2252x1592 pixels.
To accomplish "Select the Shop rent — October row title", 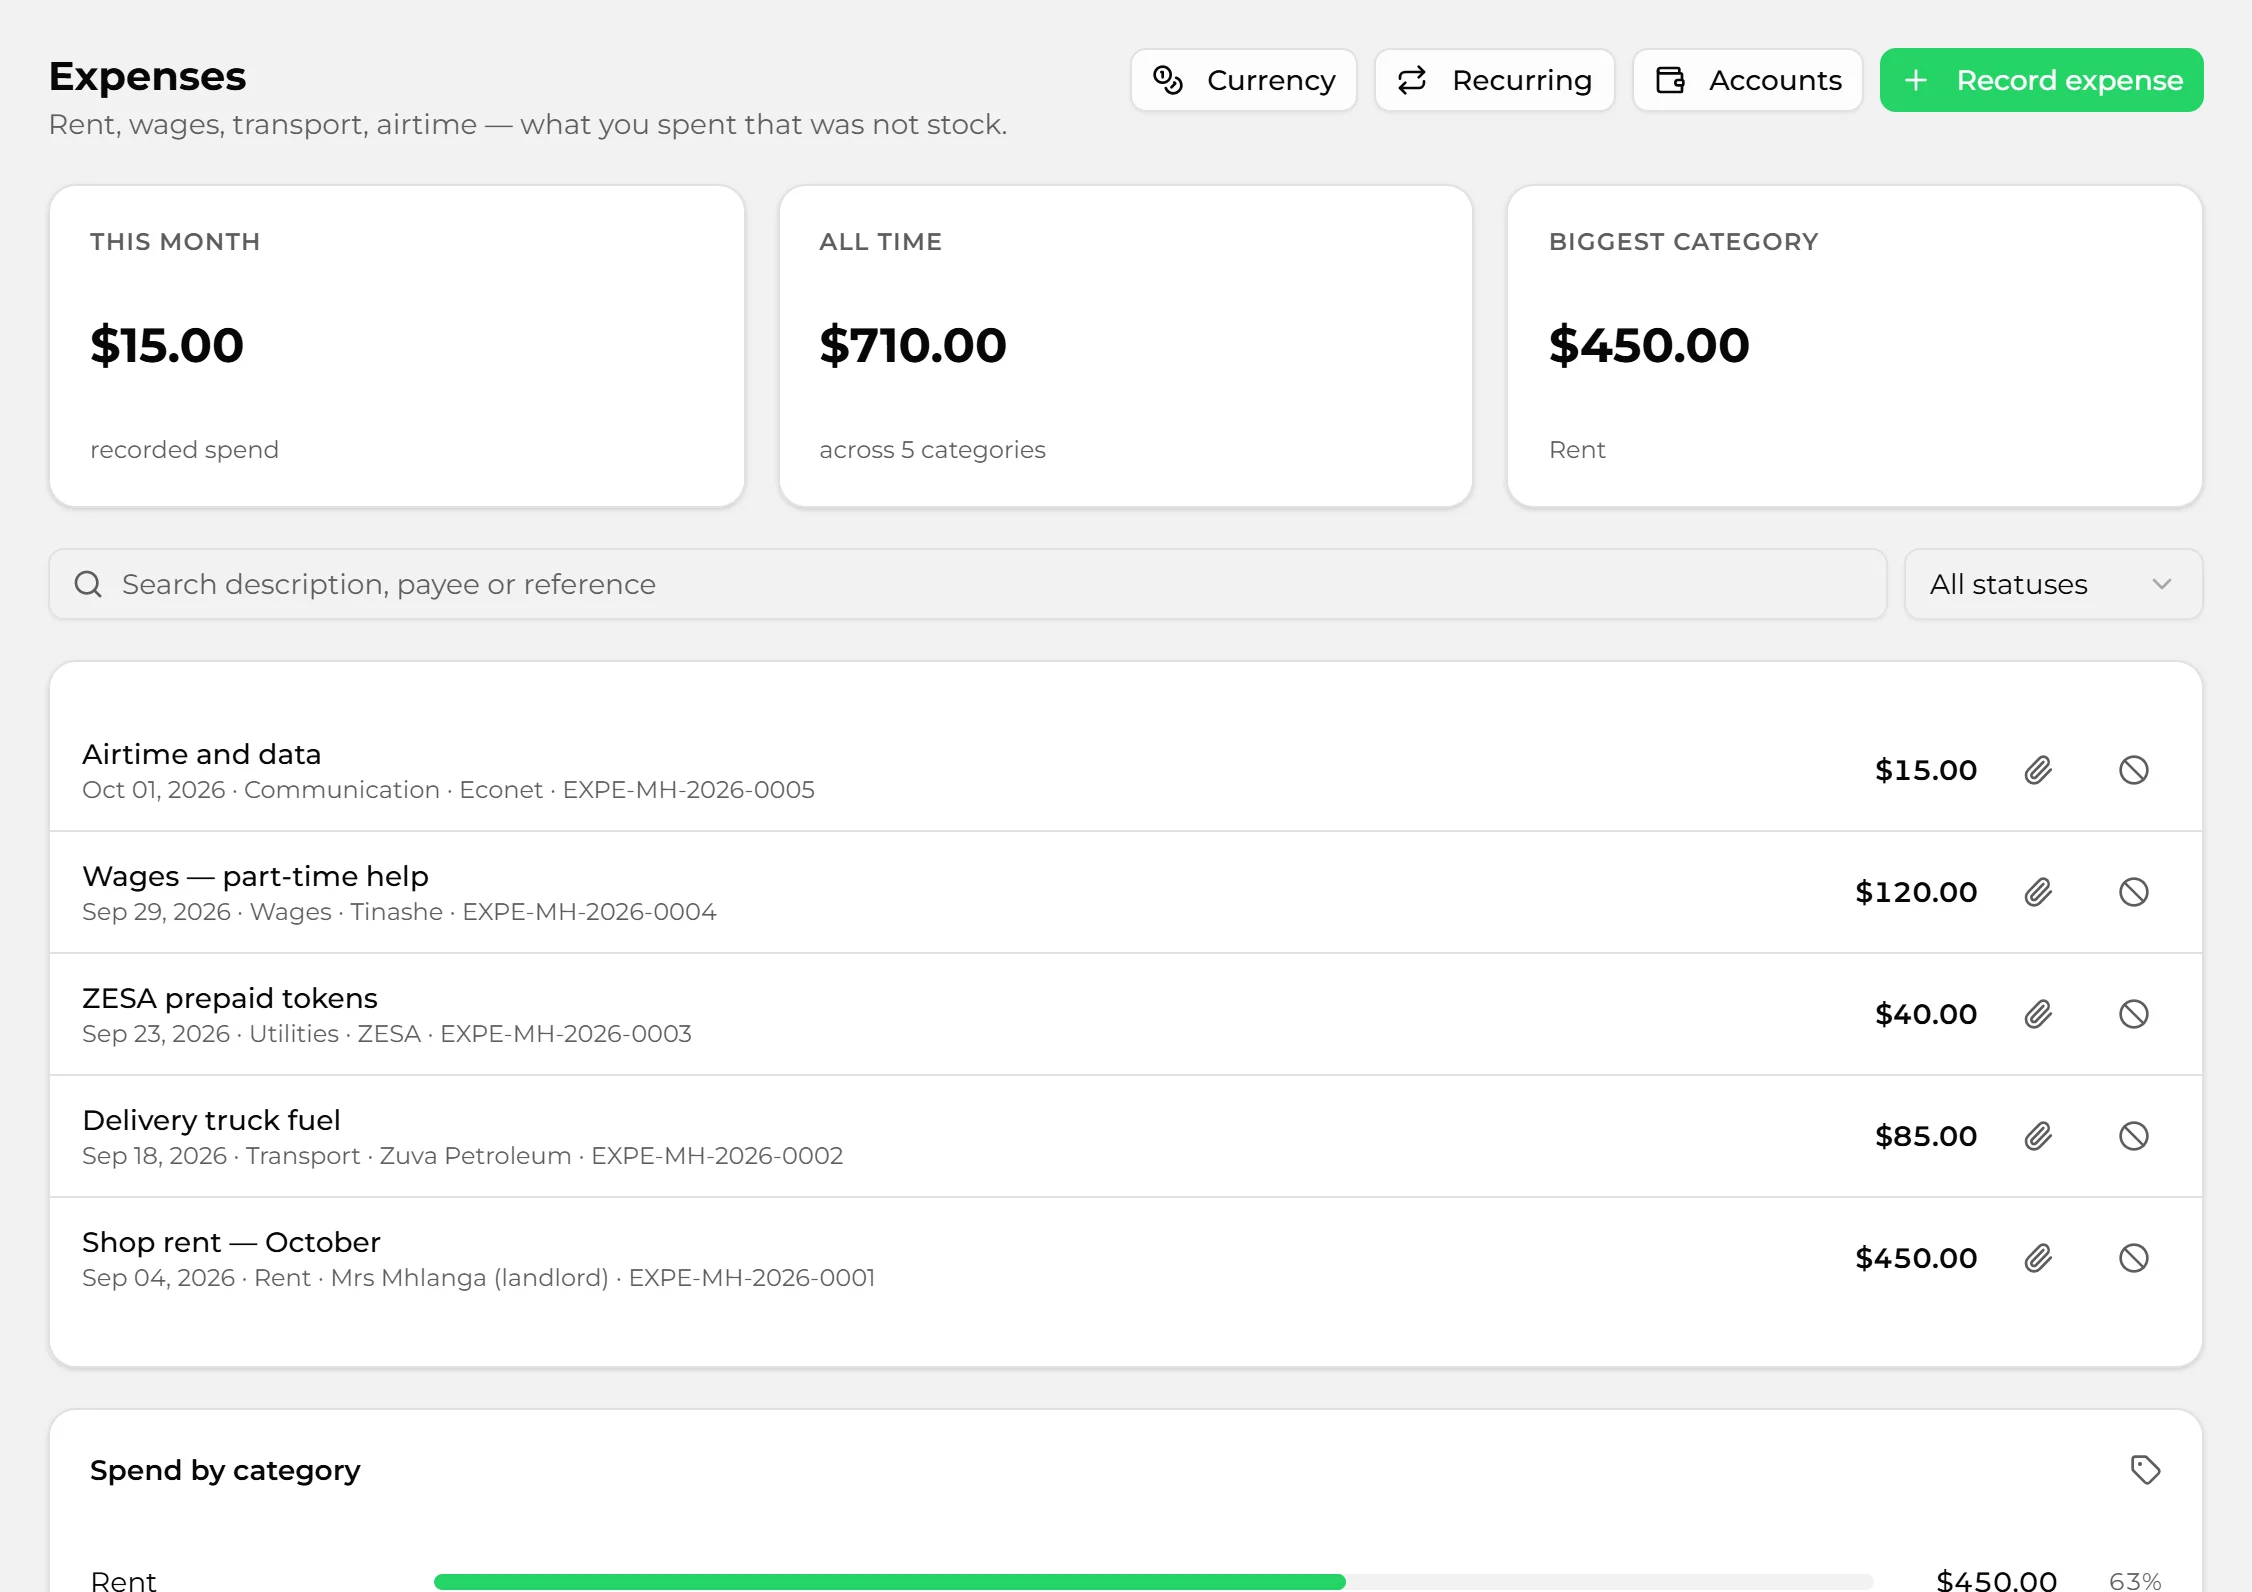I will [x=231, y=1242].
